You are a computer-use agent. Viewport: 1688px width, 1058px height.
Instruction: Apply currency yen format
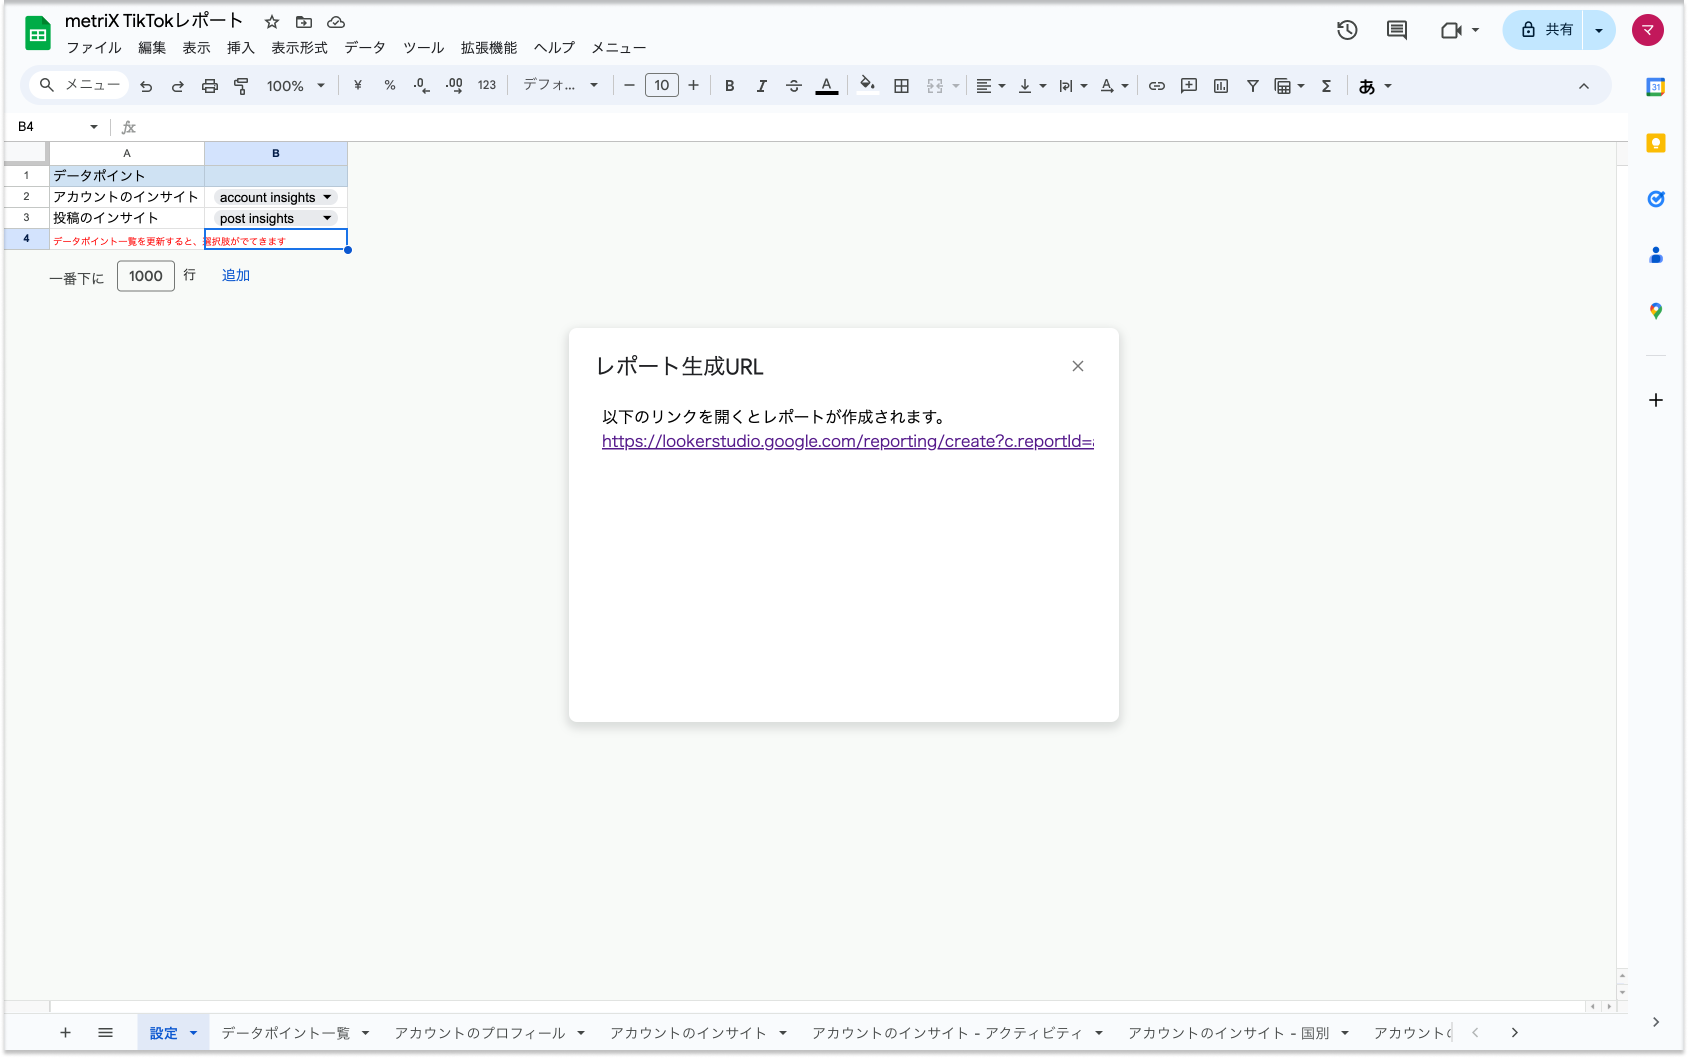[x=358, y=86]
